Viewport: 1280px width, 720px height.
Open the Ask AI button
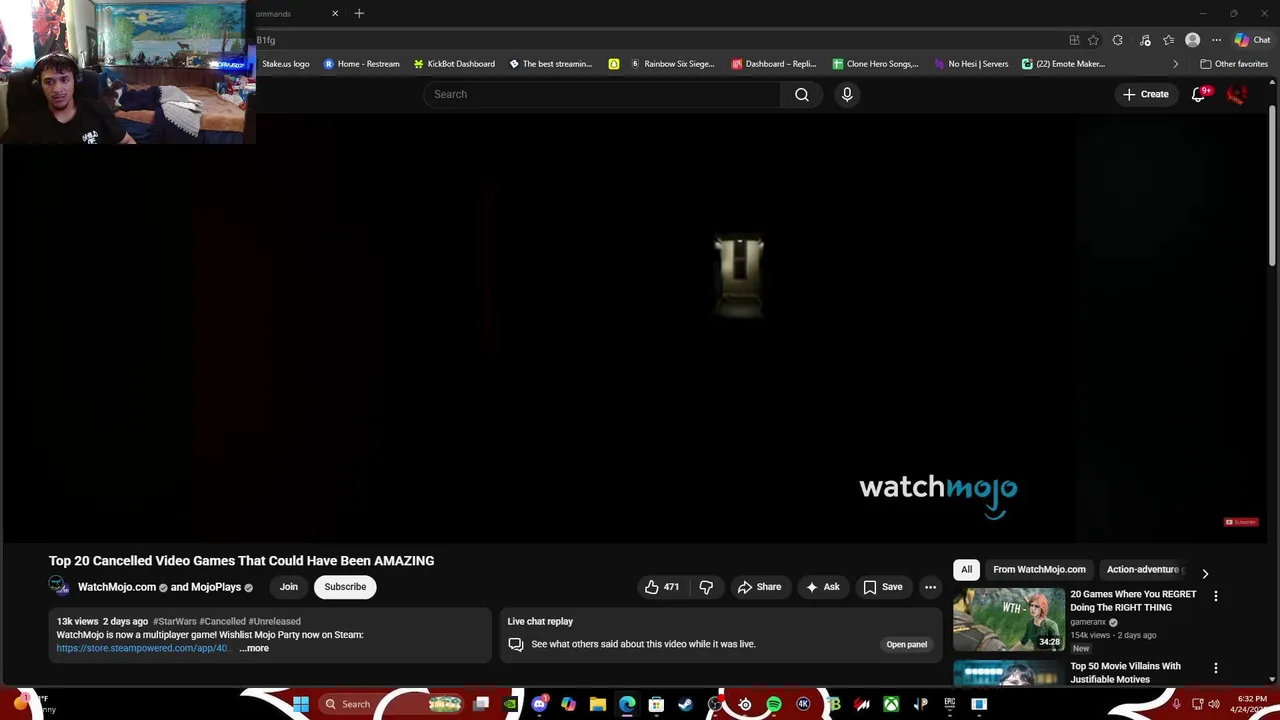coord(823,587)
